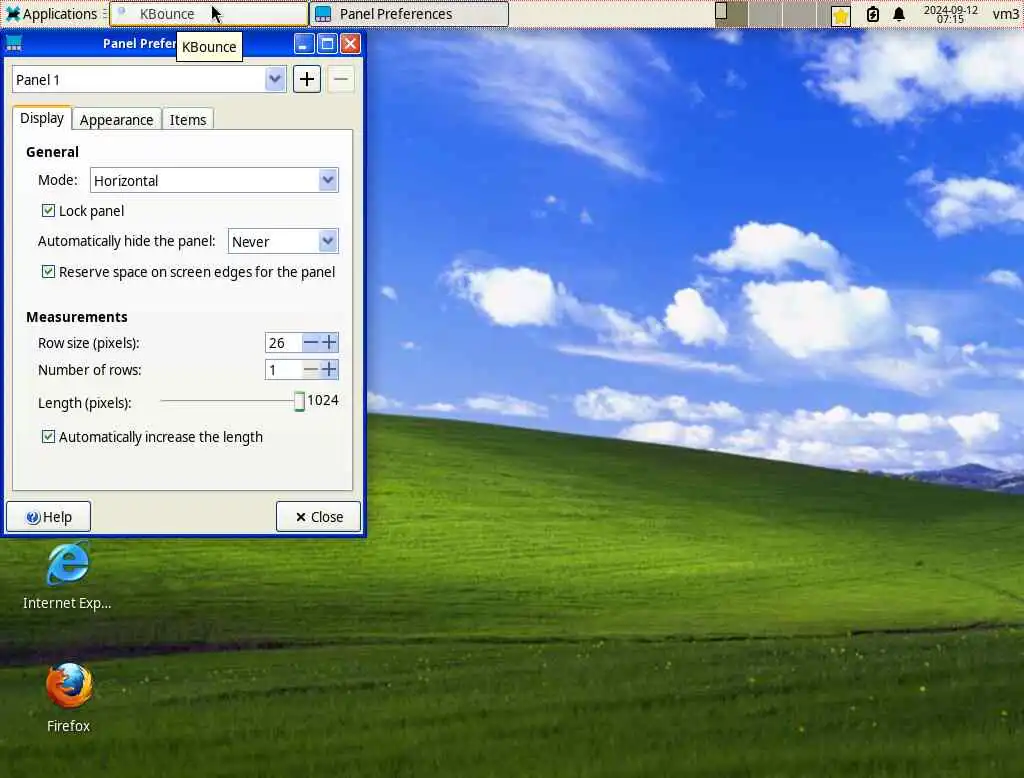Image resolution: width=1024 pixels, height=778 pixels.
Task: Select the Firefox desktop icon
Action: (69, 698)
